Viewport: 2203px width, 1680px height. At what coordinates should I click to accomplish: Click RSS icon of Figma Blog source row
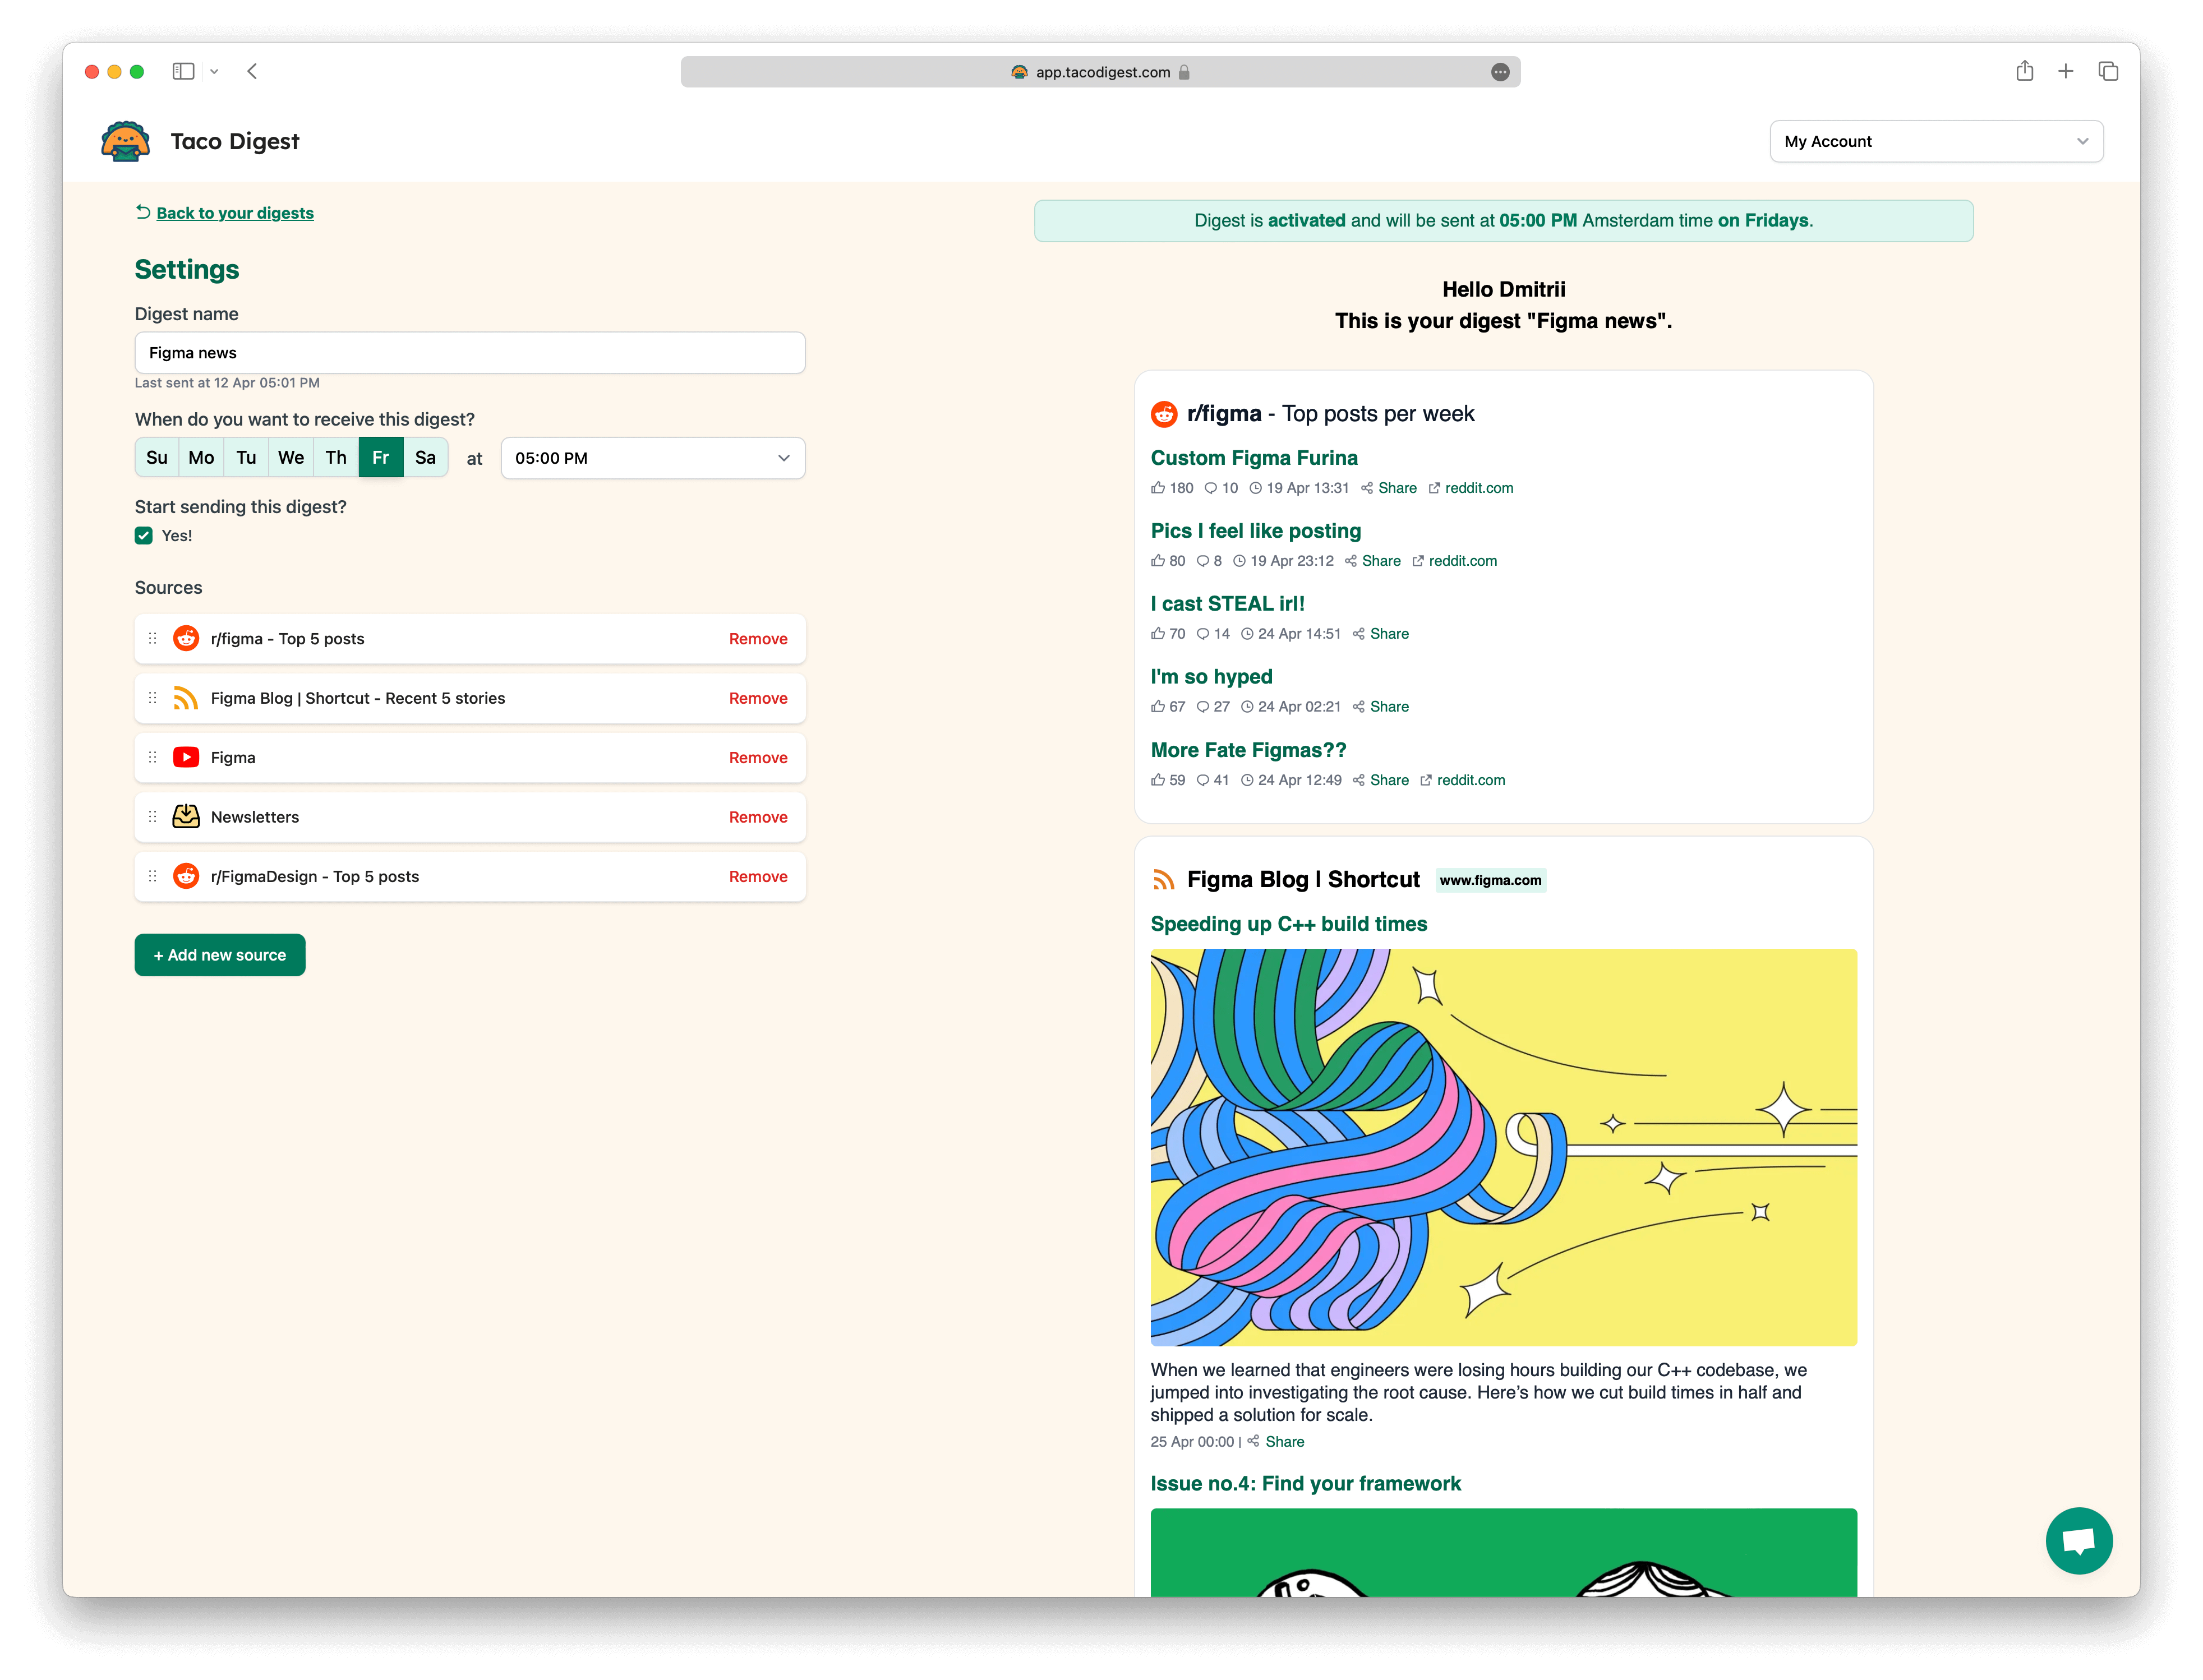(x=186, y=698)
